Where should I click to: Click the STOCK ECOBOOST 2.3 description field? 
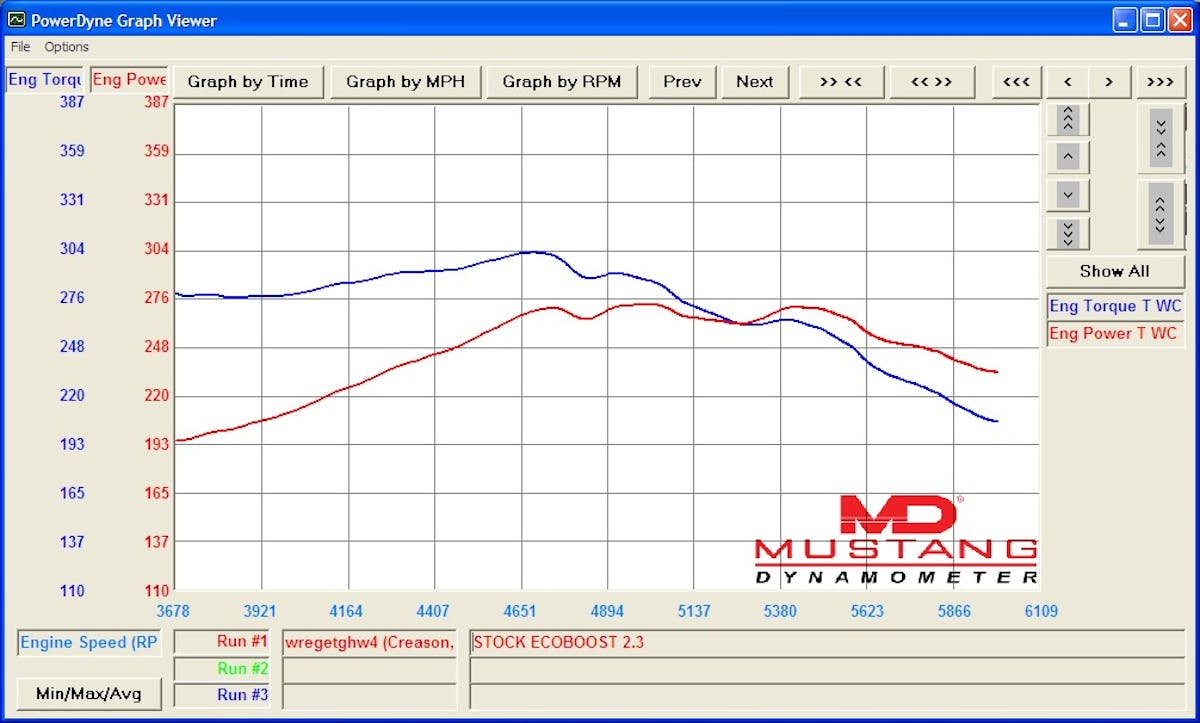coord(826,642)
